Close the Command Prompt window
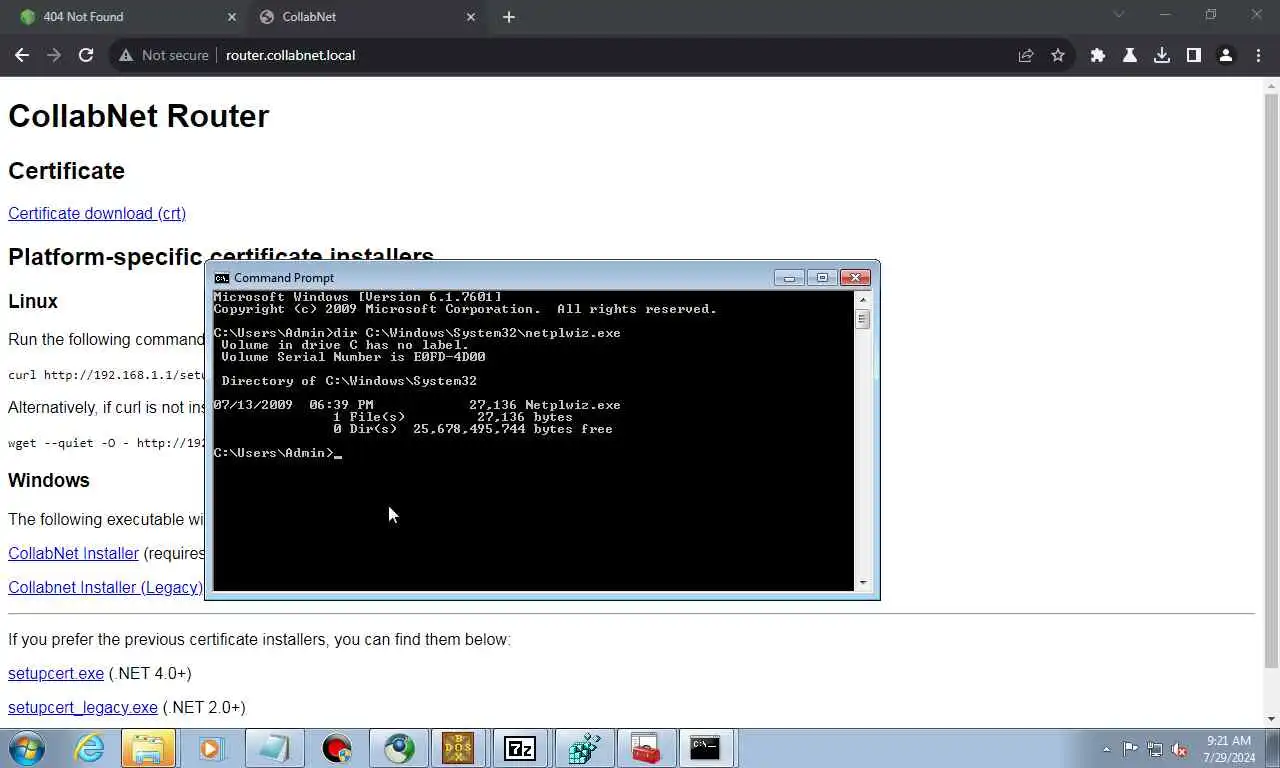 pos(855,277)
